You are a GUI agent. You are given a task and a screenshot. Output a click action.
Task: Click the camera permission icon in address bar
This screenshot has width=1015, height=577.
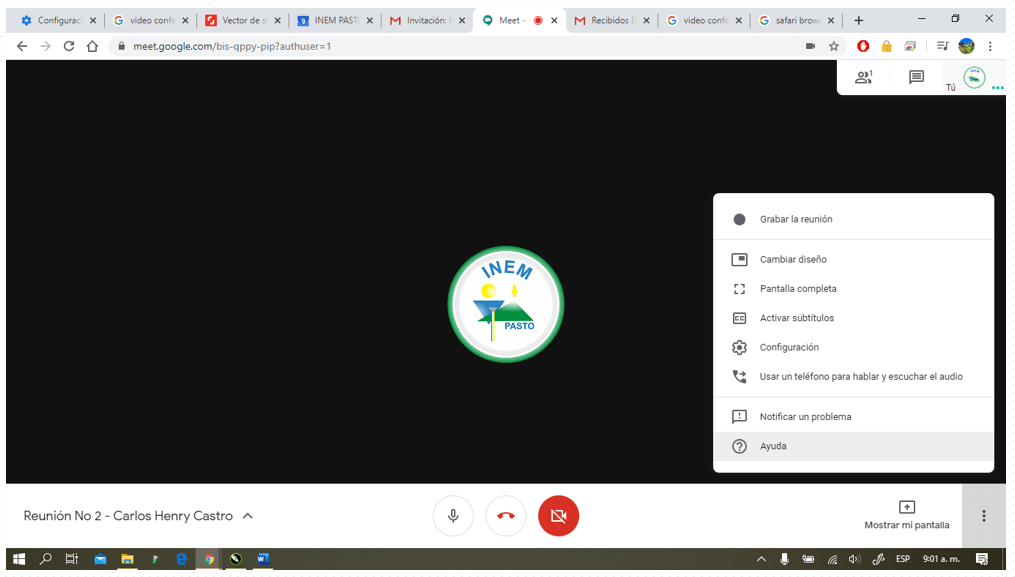810,46
